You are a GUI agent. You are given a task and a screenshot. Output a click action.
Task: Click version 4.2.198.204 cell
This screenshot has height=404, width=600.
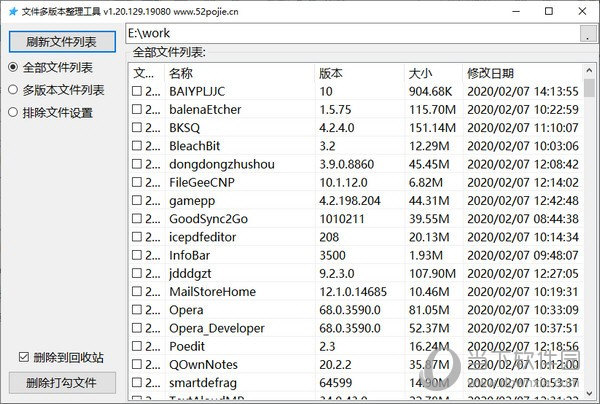[x=350, y=200]
